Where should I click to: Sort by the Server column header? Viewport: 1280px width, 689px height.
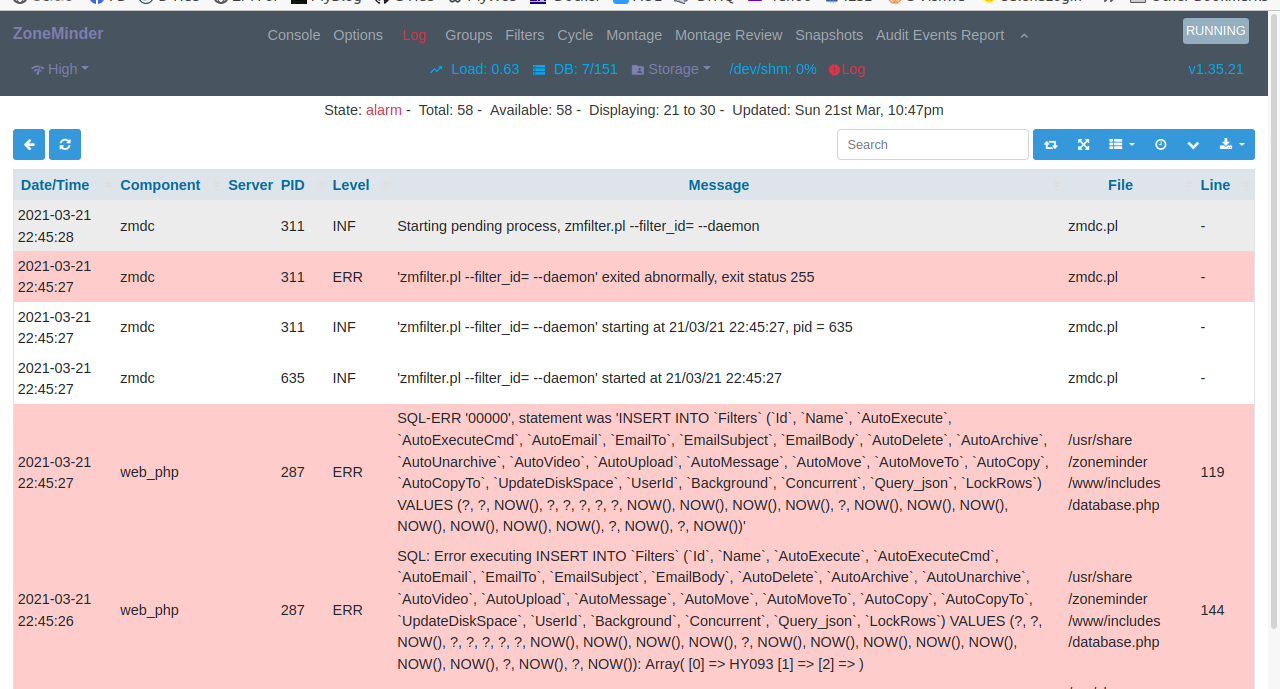tap(250, 185)
